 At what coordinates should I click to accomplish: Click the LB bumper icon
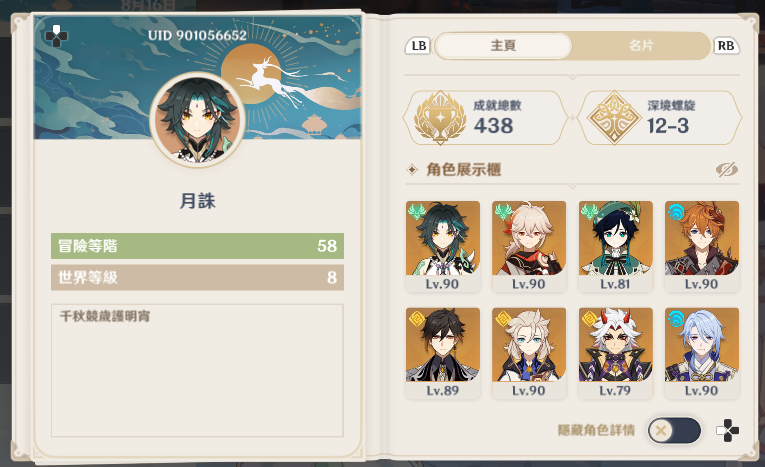[x=419, y=46]
